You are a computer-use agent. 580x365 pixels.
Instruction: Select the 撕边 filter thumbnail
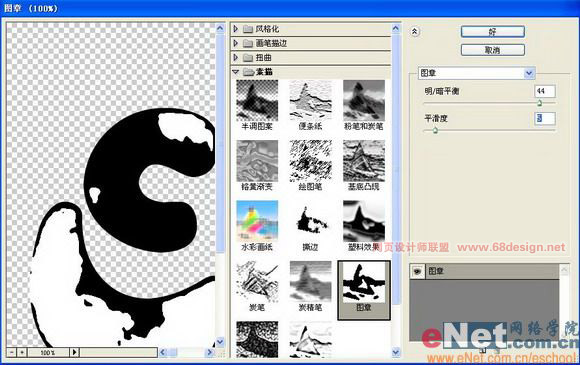[x=310, y=221]
